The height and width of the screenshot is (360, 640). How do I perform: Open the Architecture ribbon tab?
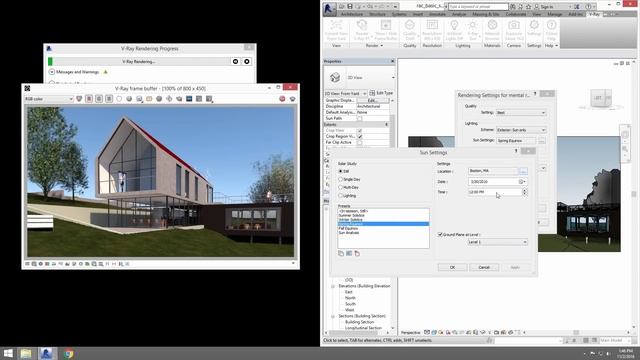[x=351, y=14]
